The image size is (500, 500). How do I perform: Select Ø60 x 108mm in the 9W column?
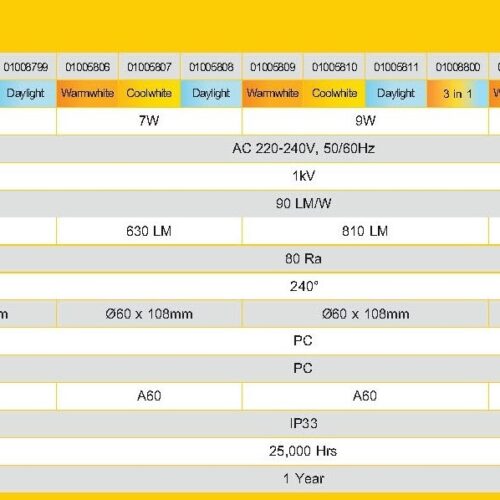pyautogui.click(x=365, y=314)
